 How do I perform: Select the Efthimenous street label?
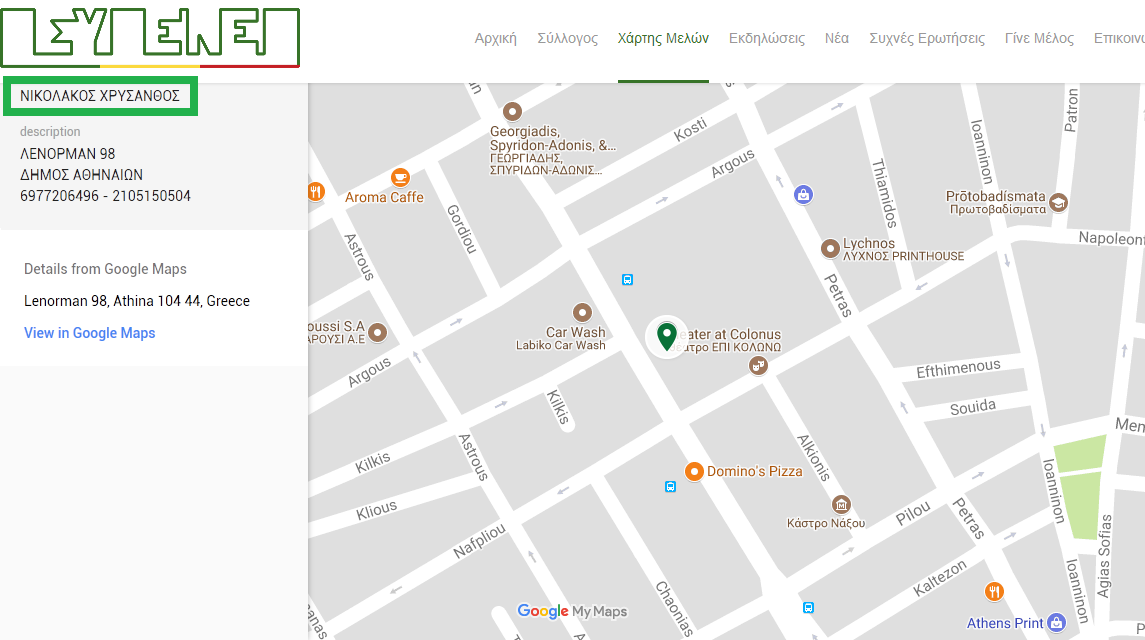tap(958, 368)
